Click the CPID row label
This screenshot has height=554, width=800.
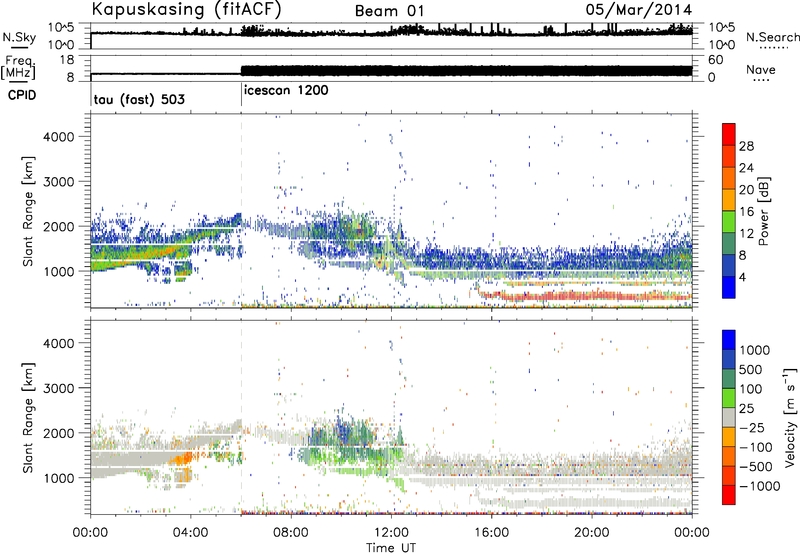22,95
